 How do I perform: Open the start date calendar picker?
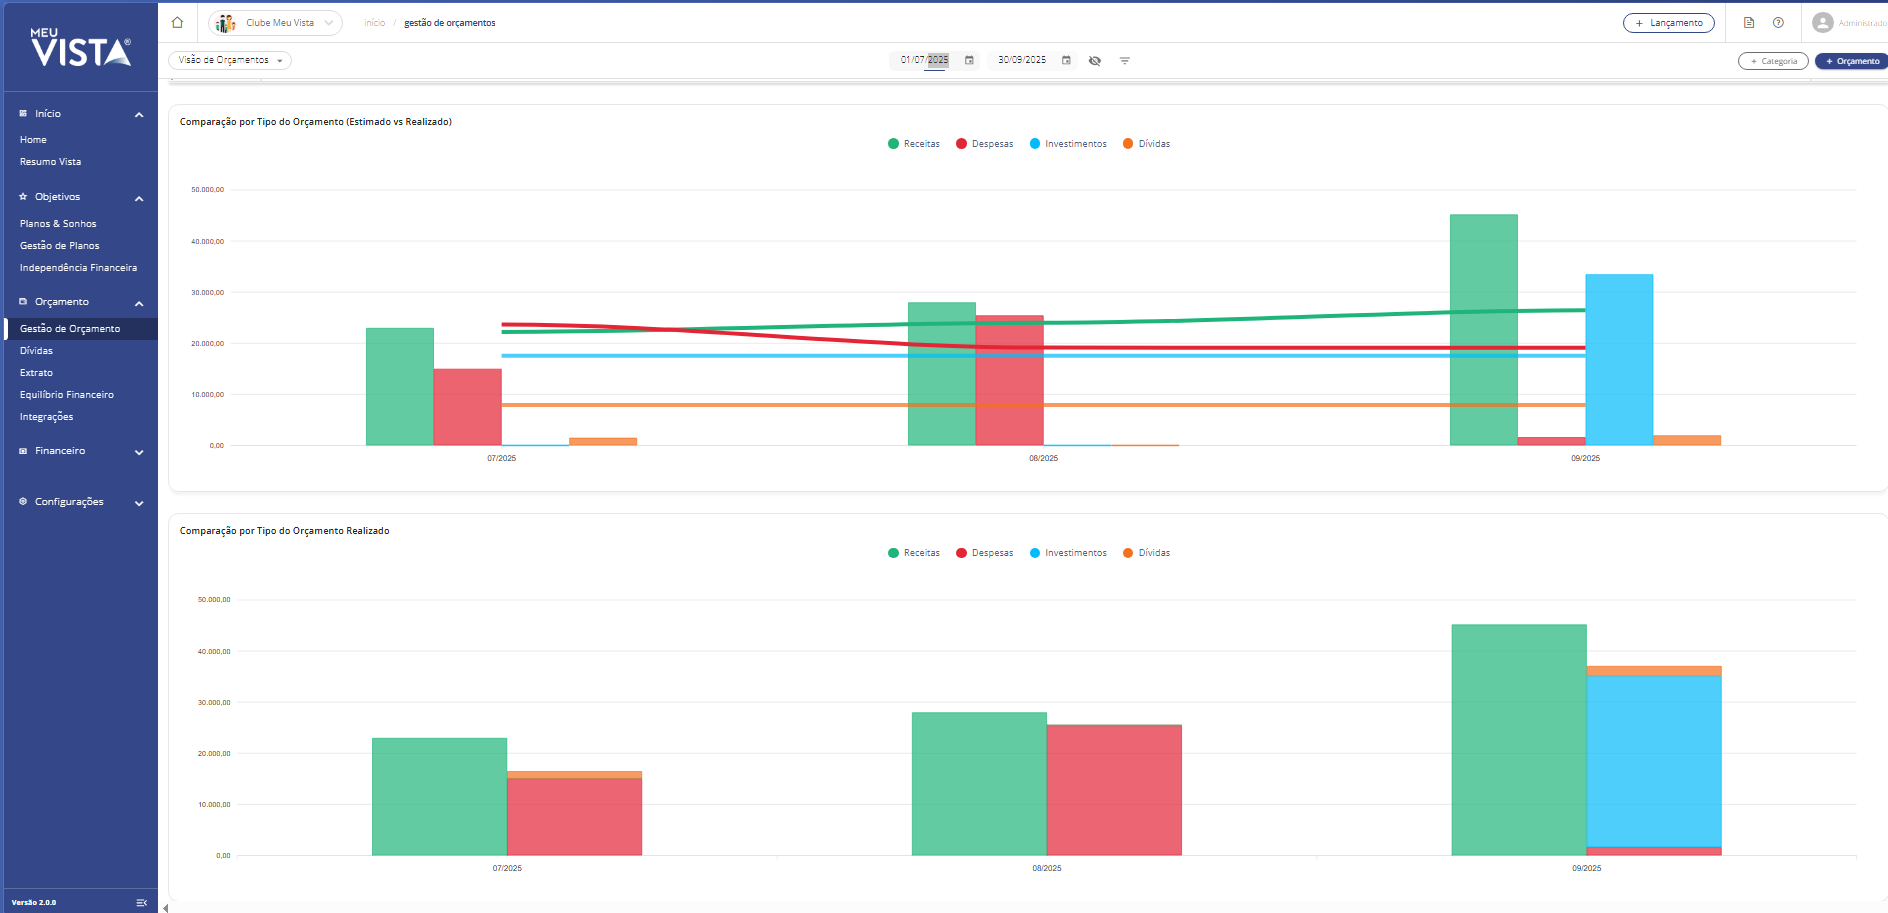969,60
